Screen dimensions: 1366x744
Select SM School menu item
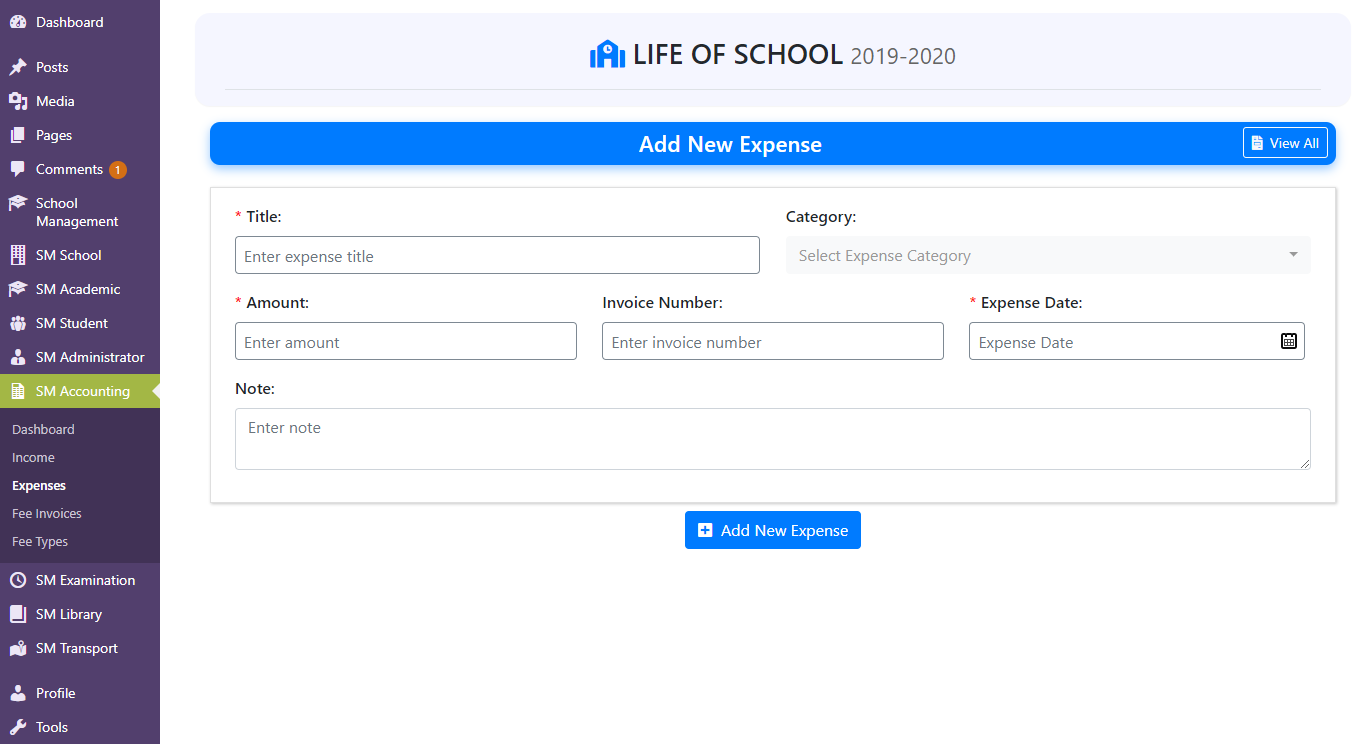[80, 255]
